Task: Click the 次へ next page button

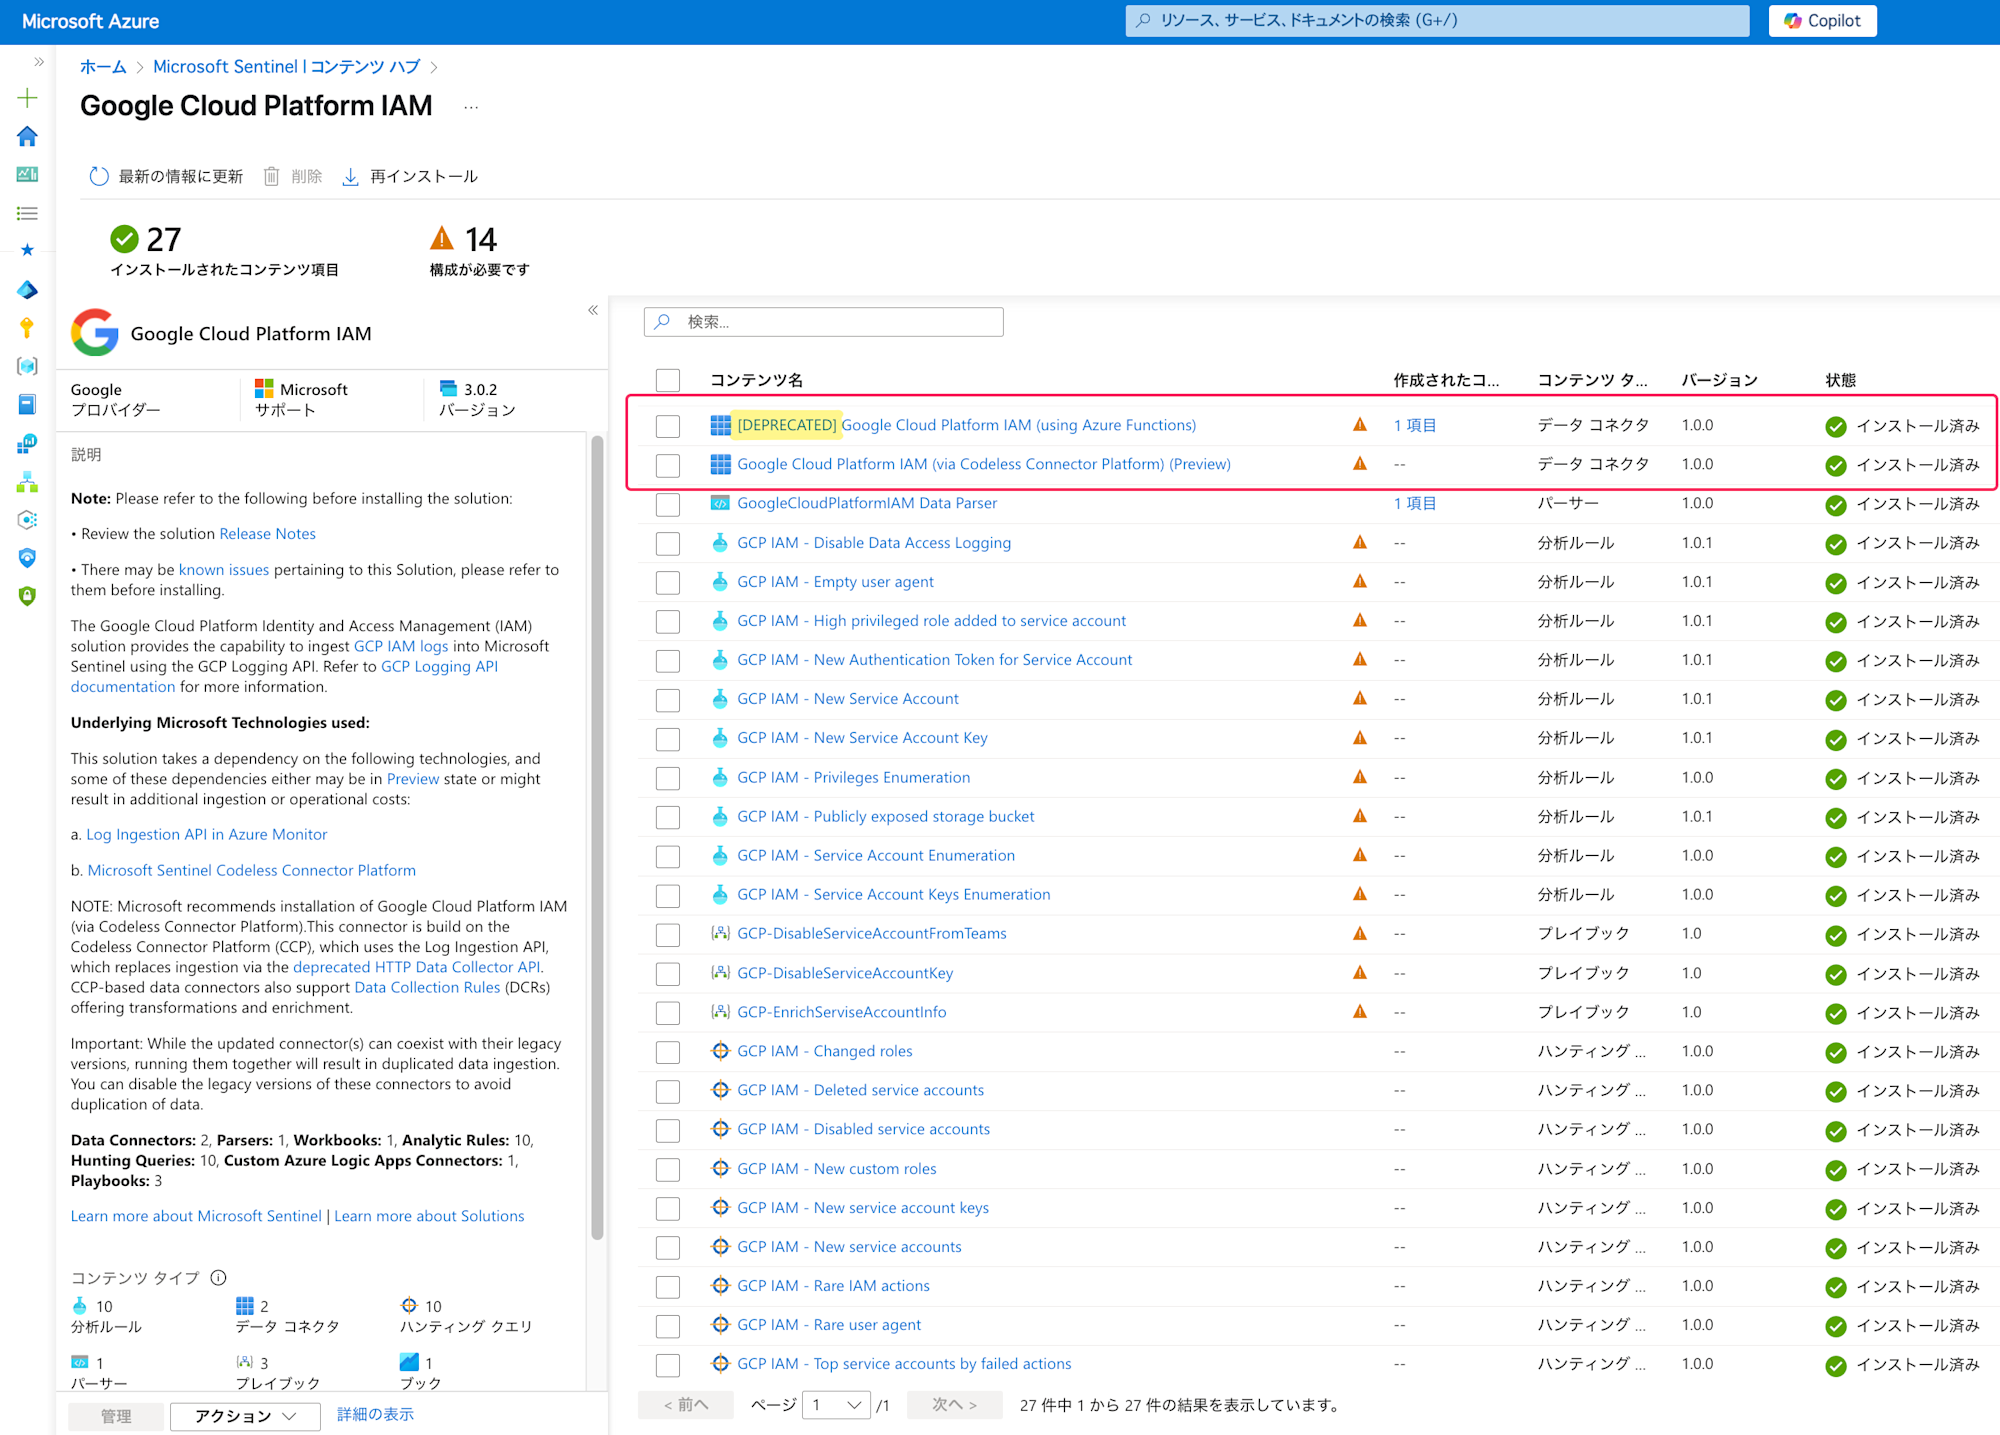Action: [955, 1405]
